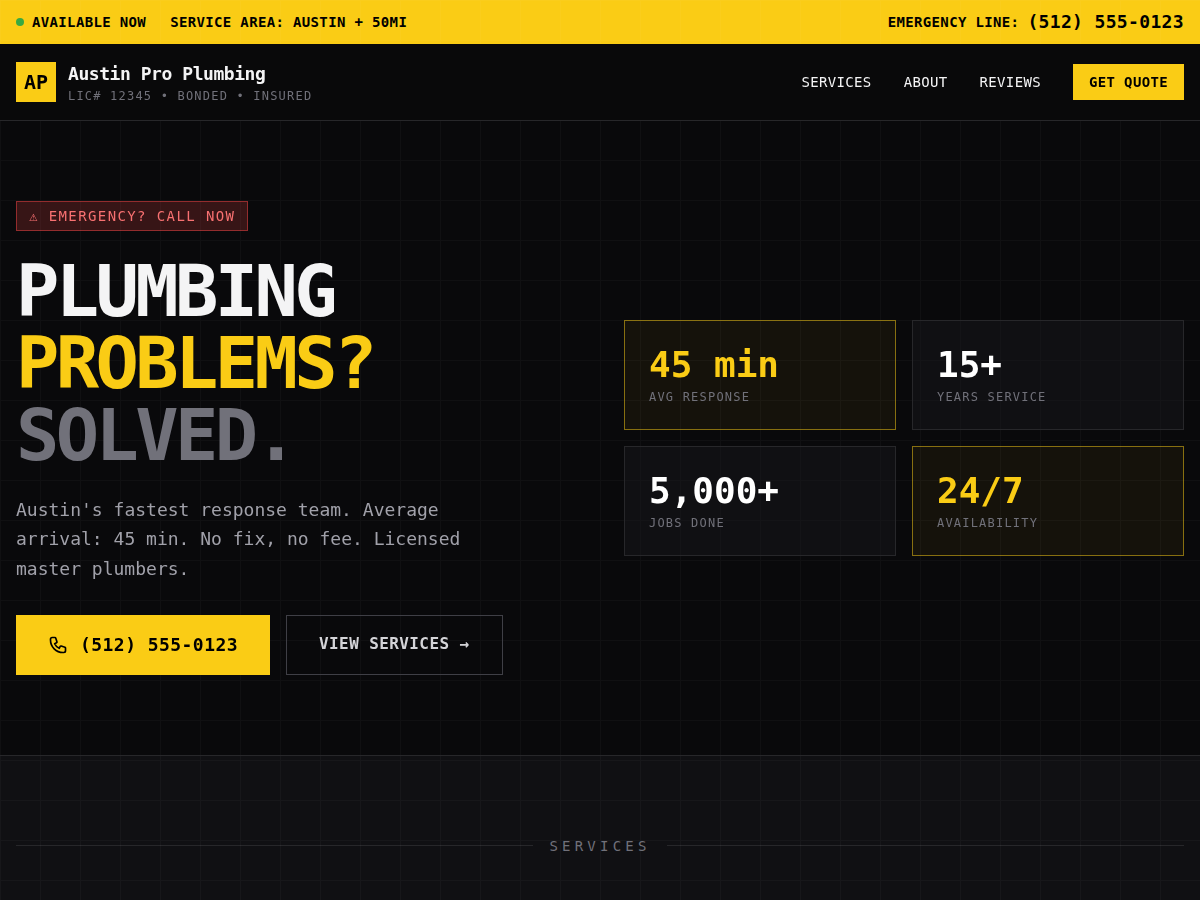Click View Services arrow button

394,645
